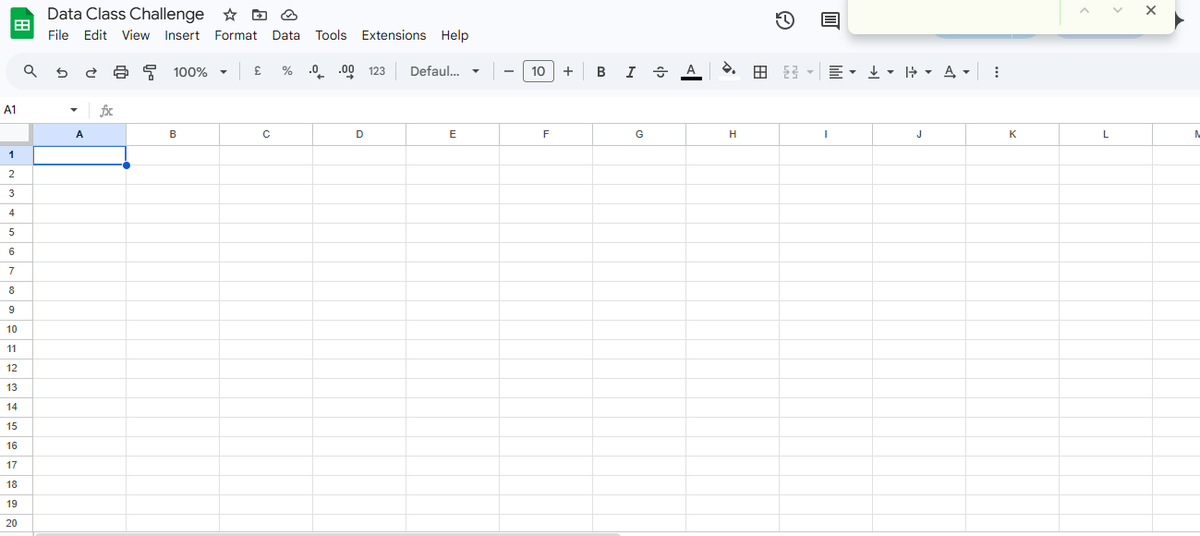Redo the last action
Screen dimensions: 1200x536
tap(91, 72)
